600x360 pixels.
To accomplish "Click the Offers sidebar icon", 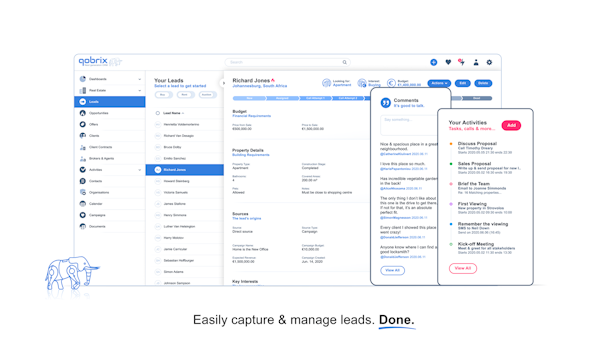I will click(x=83, y=124).
